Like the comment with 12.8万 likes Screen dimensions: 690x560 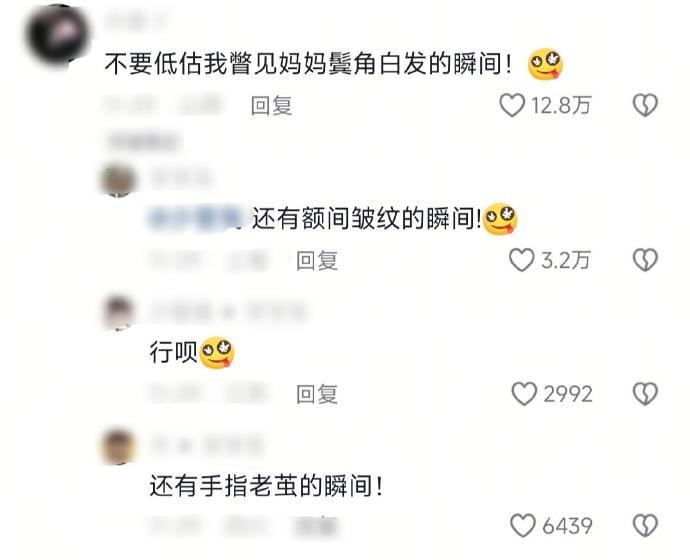512,105
